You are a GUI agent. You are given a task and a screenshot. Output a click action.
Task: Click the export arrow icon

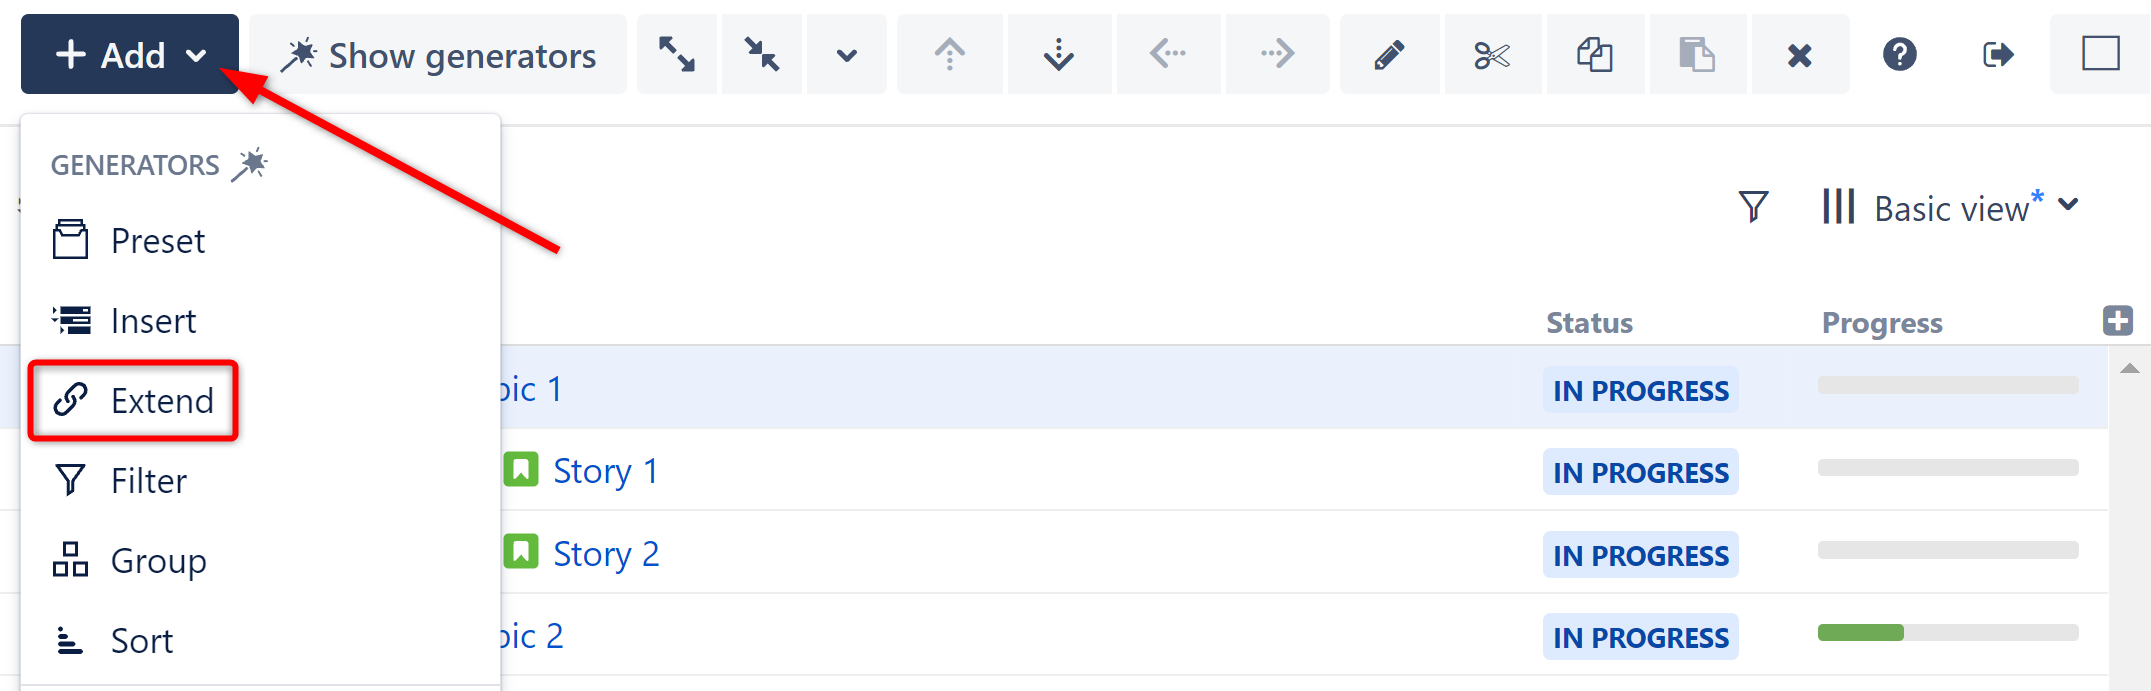pyautogui.click(x=1998, y=54)
